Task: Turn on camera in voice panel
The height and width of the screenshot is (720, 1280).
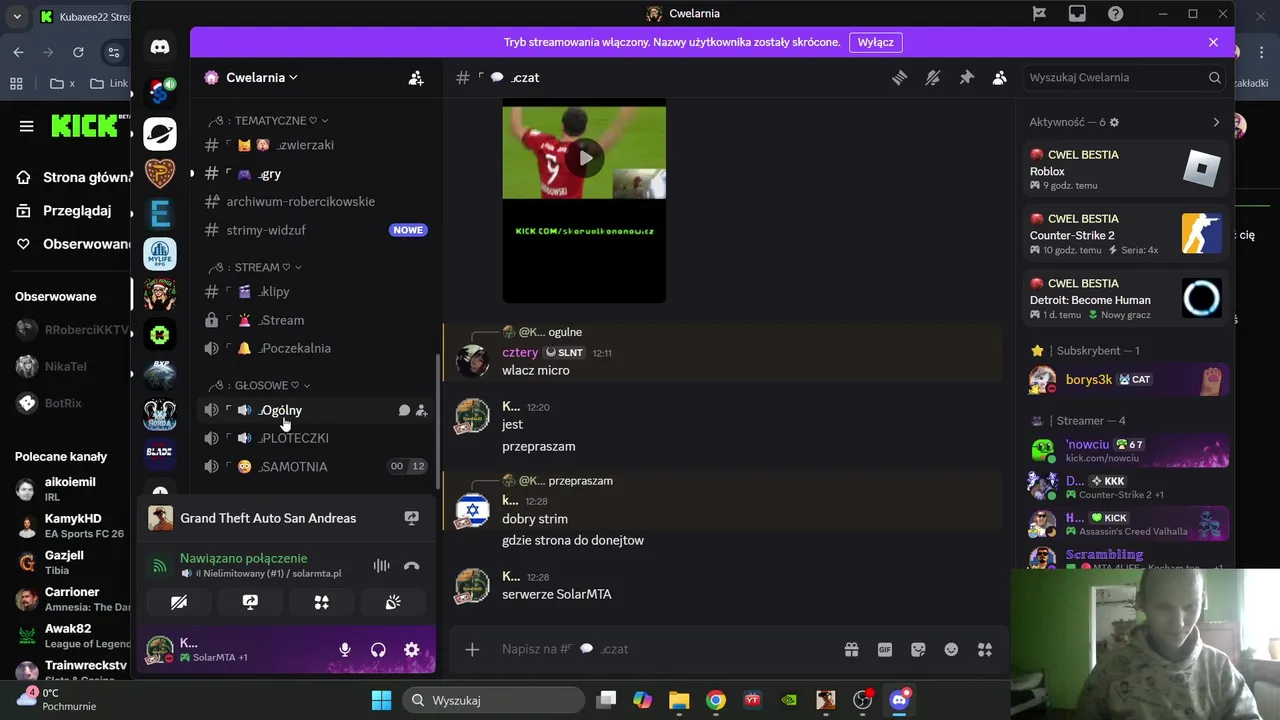Action: point(179,602)
